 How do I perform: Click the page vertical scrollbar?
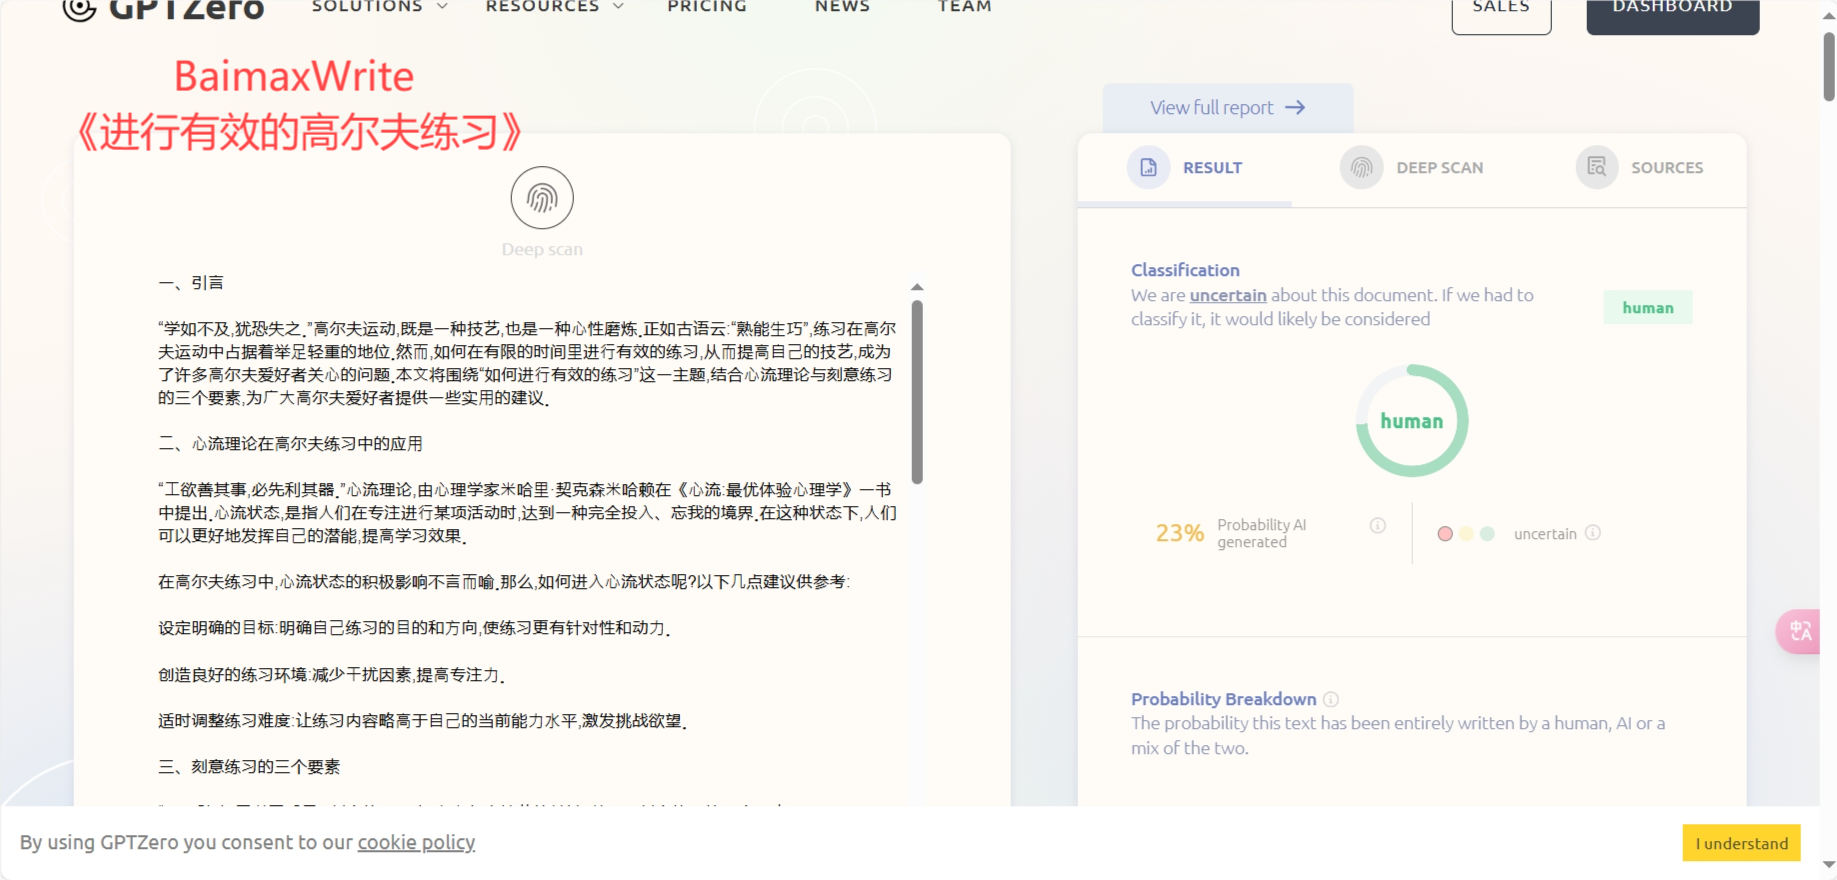click(x=1829, y=66)
